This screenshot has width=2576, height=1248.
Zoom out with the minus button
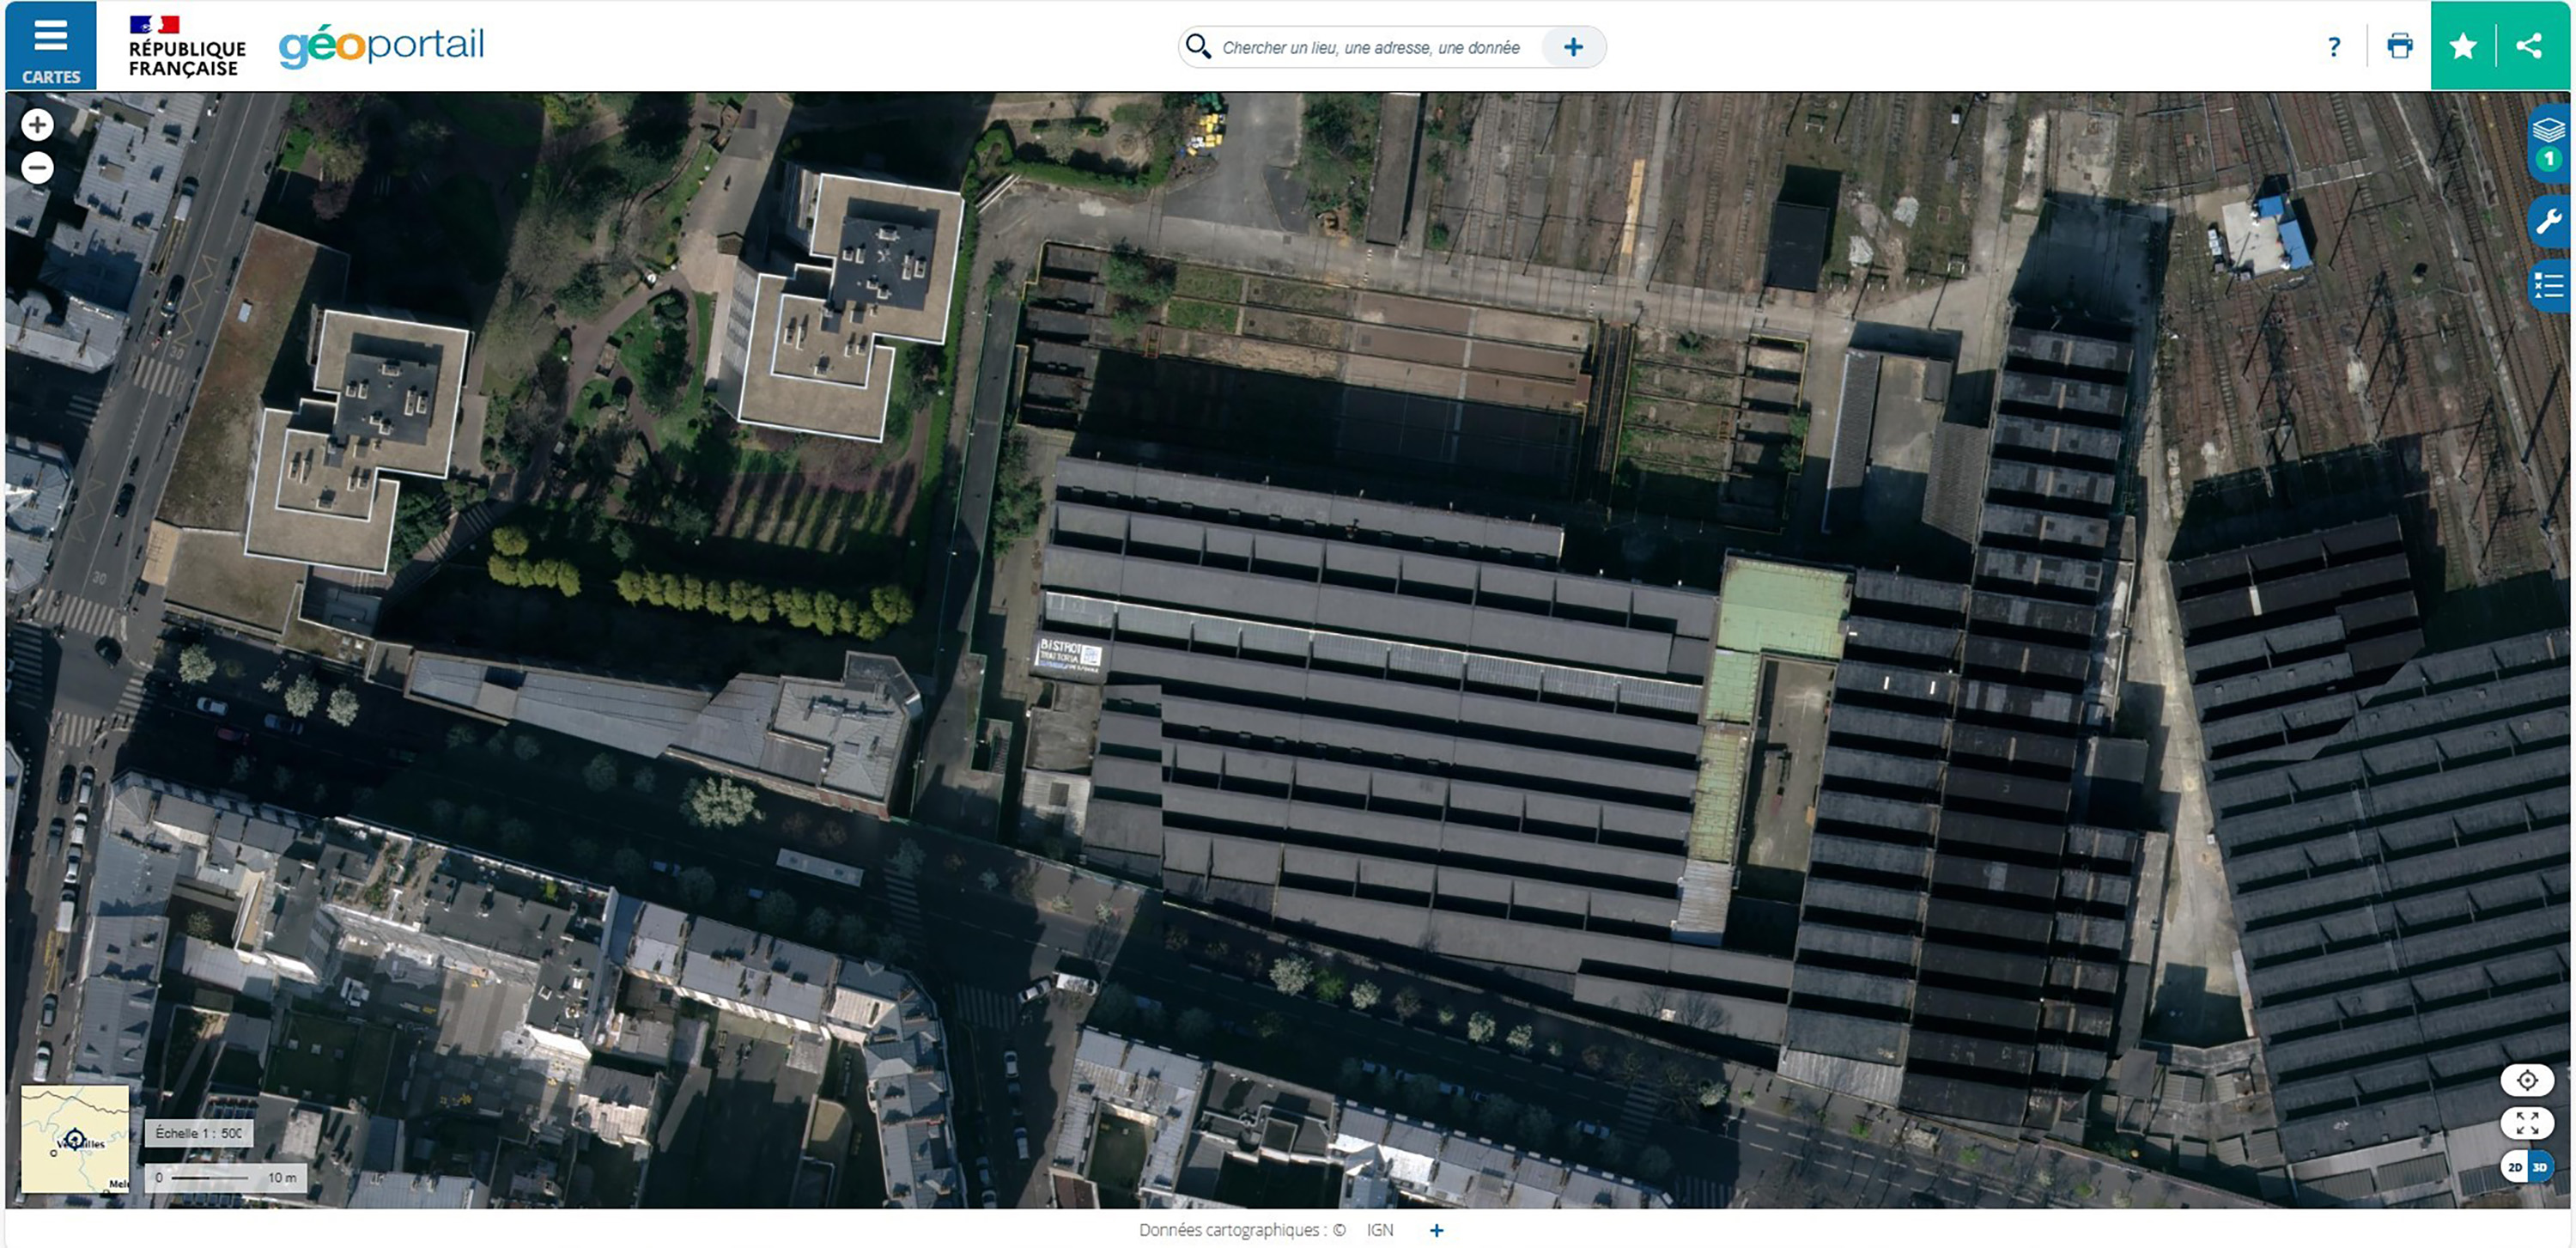pyautogui.click(x=38, y=168)
